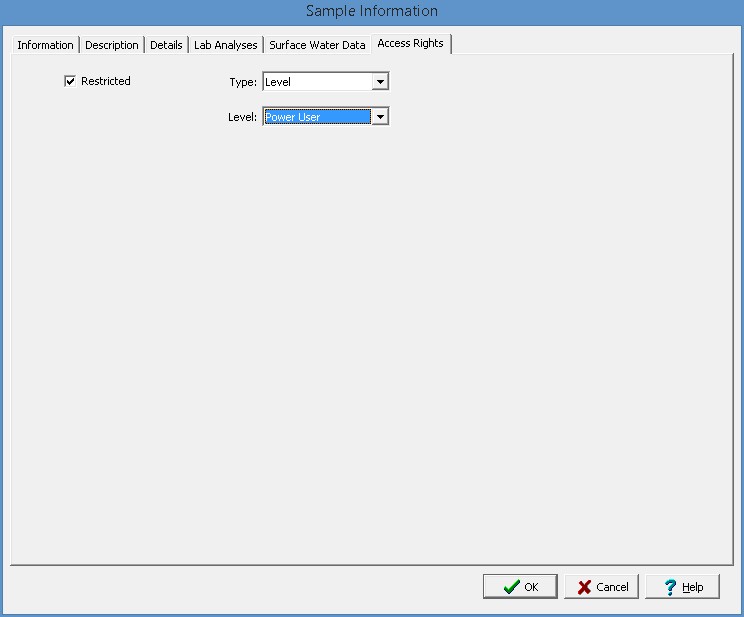This screenshot has width=744, height=617.
Task: Click the Sample Information title bar
Action: (x=372, y=11)
